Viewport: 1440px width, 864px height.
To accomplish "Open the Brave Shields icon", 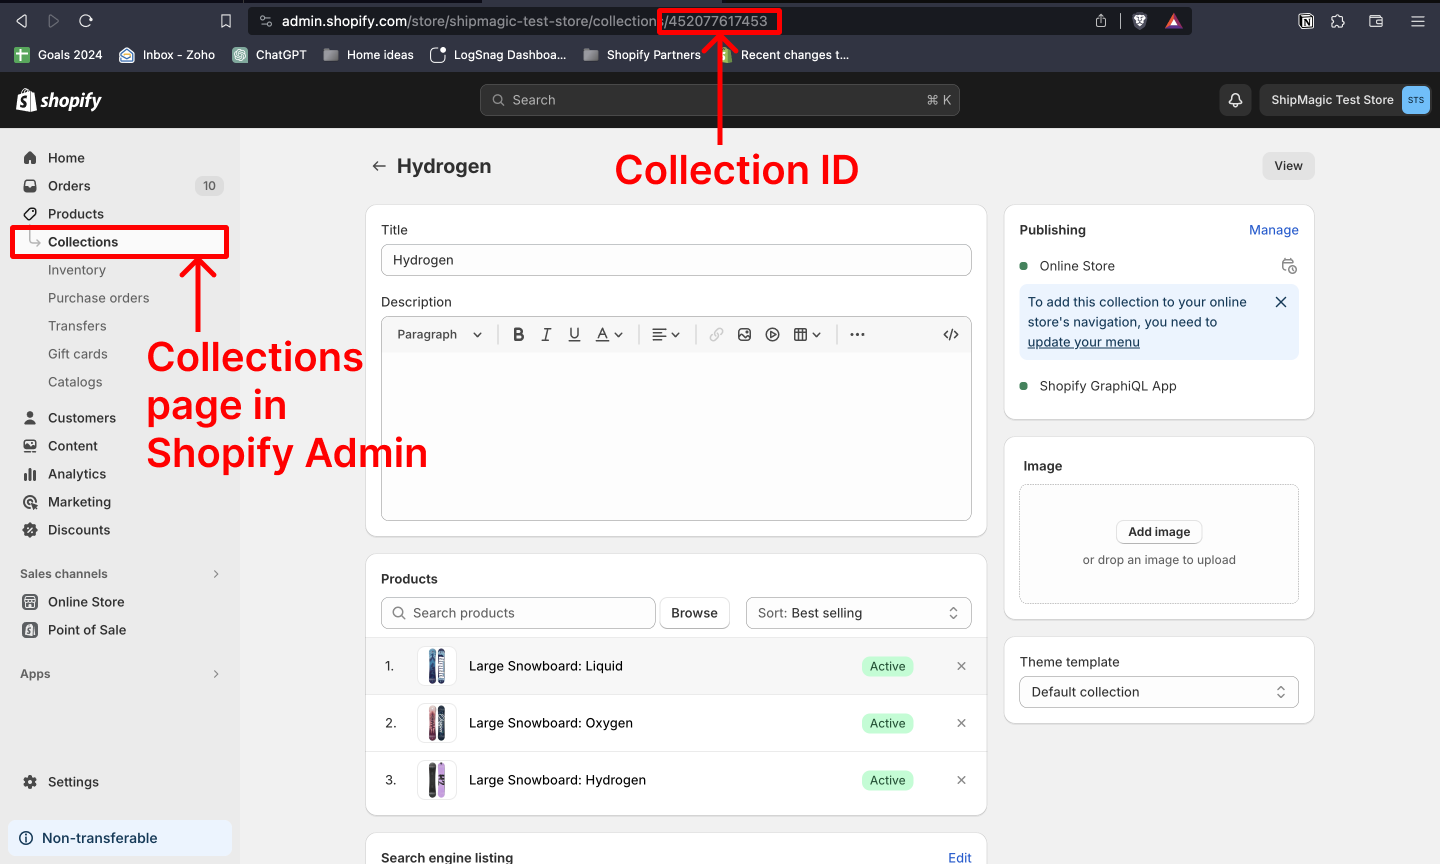I will 1139,21.
